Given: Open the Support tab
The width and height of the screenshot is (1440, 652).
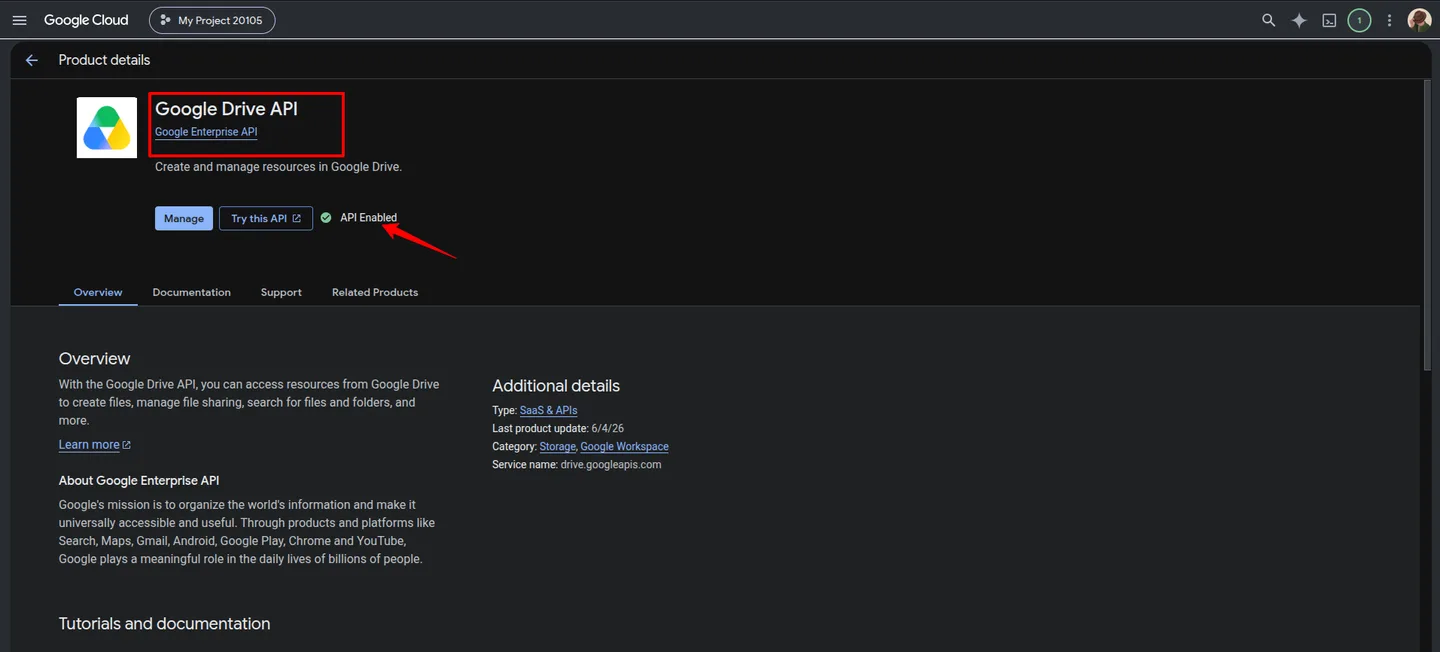Looking at the screenshot, I should coord(281,292).
